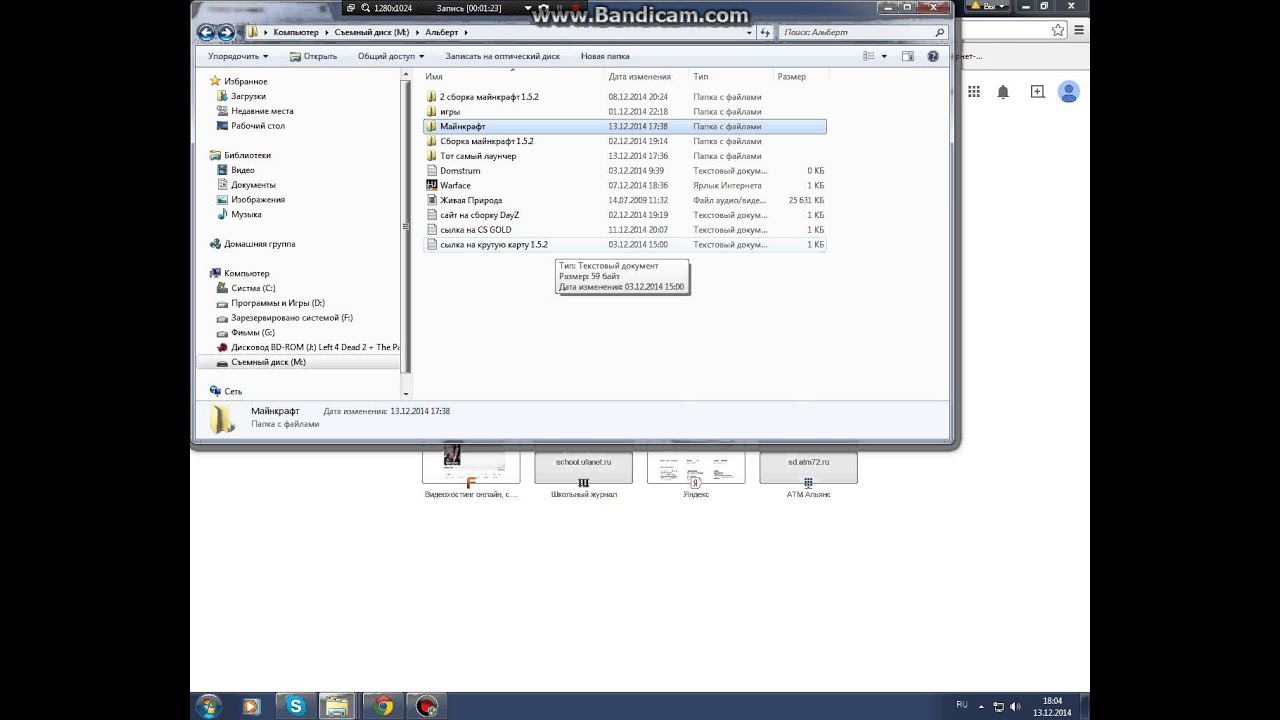Open the Документы library
The image size is (1280, 720).
coord(253,185)
